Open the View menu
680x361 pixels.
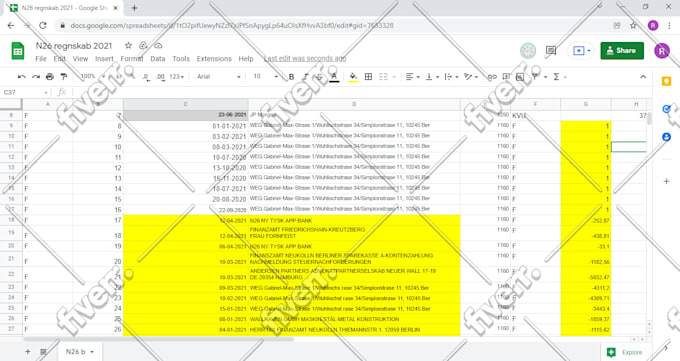(x=80, y=59)
